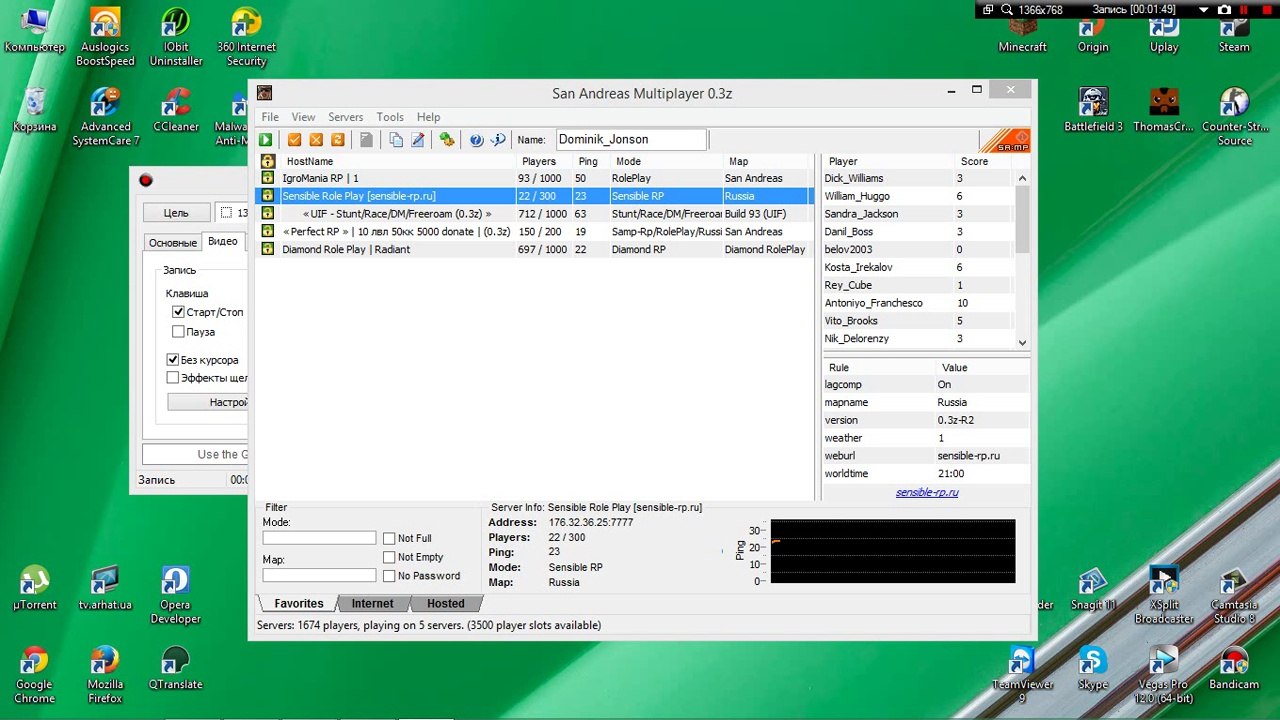Switch to the Основные tab in Bandicam
This screenshot has height=720, width=1280.
173,243
